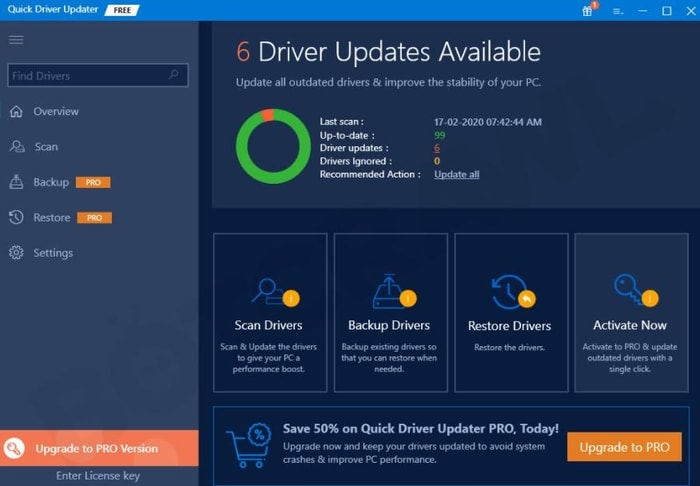Click the drivers ignored count 0
The height and width of the screenshot is (486, 700).
437,161
